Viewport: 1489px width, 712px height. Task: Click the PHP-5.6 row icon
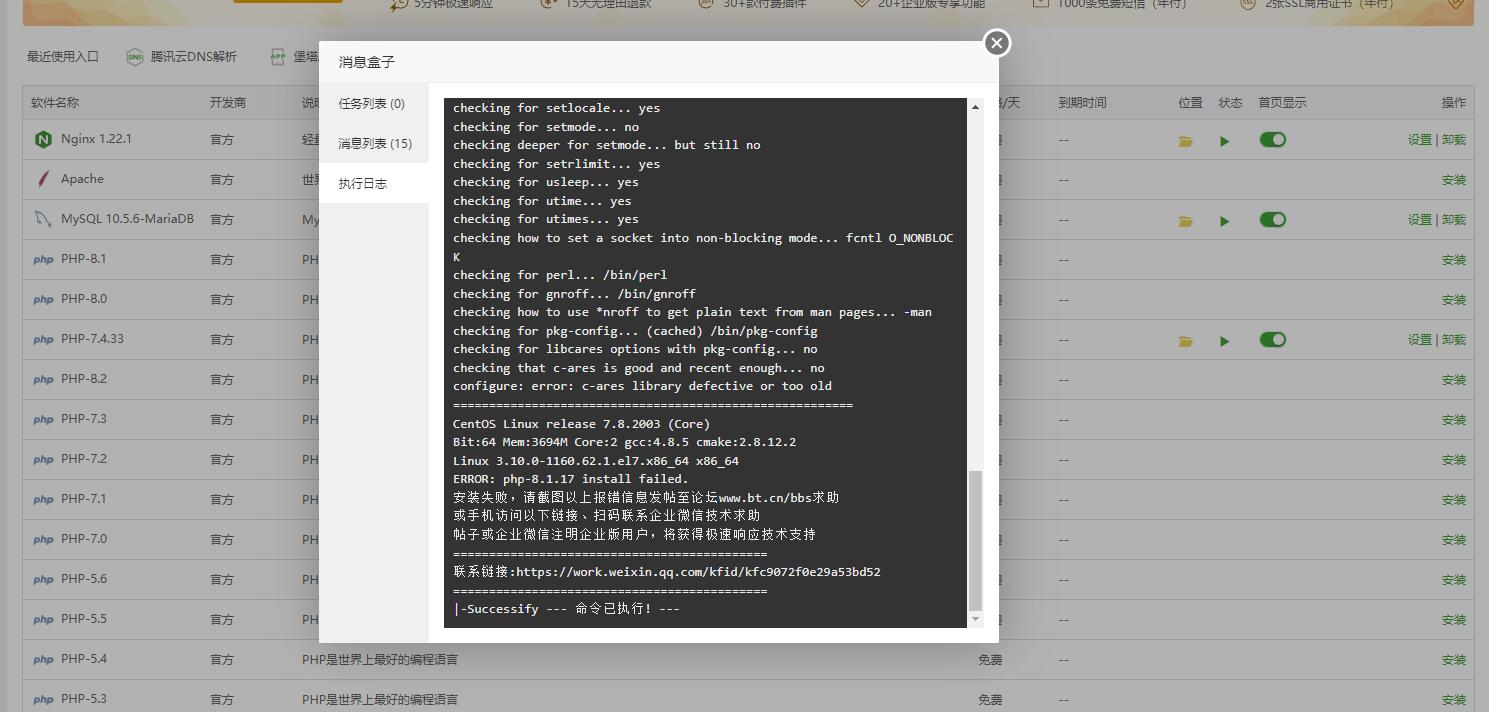coord(43,580)
